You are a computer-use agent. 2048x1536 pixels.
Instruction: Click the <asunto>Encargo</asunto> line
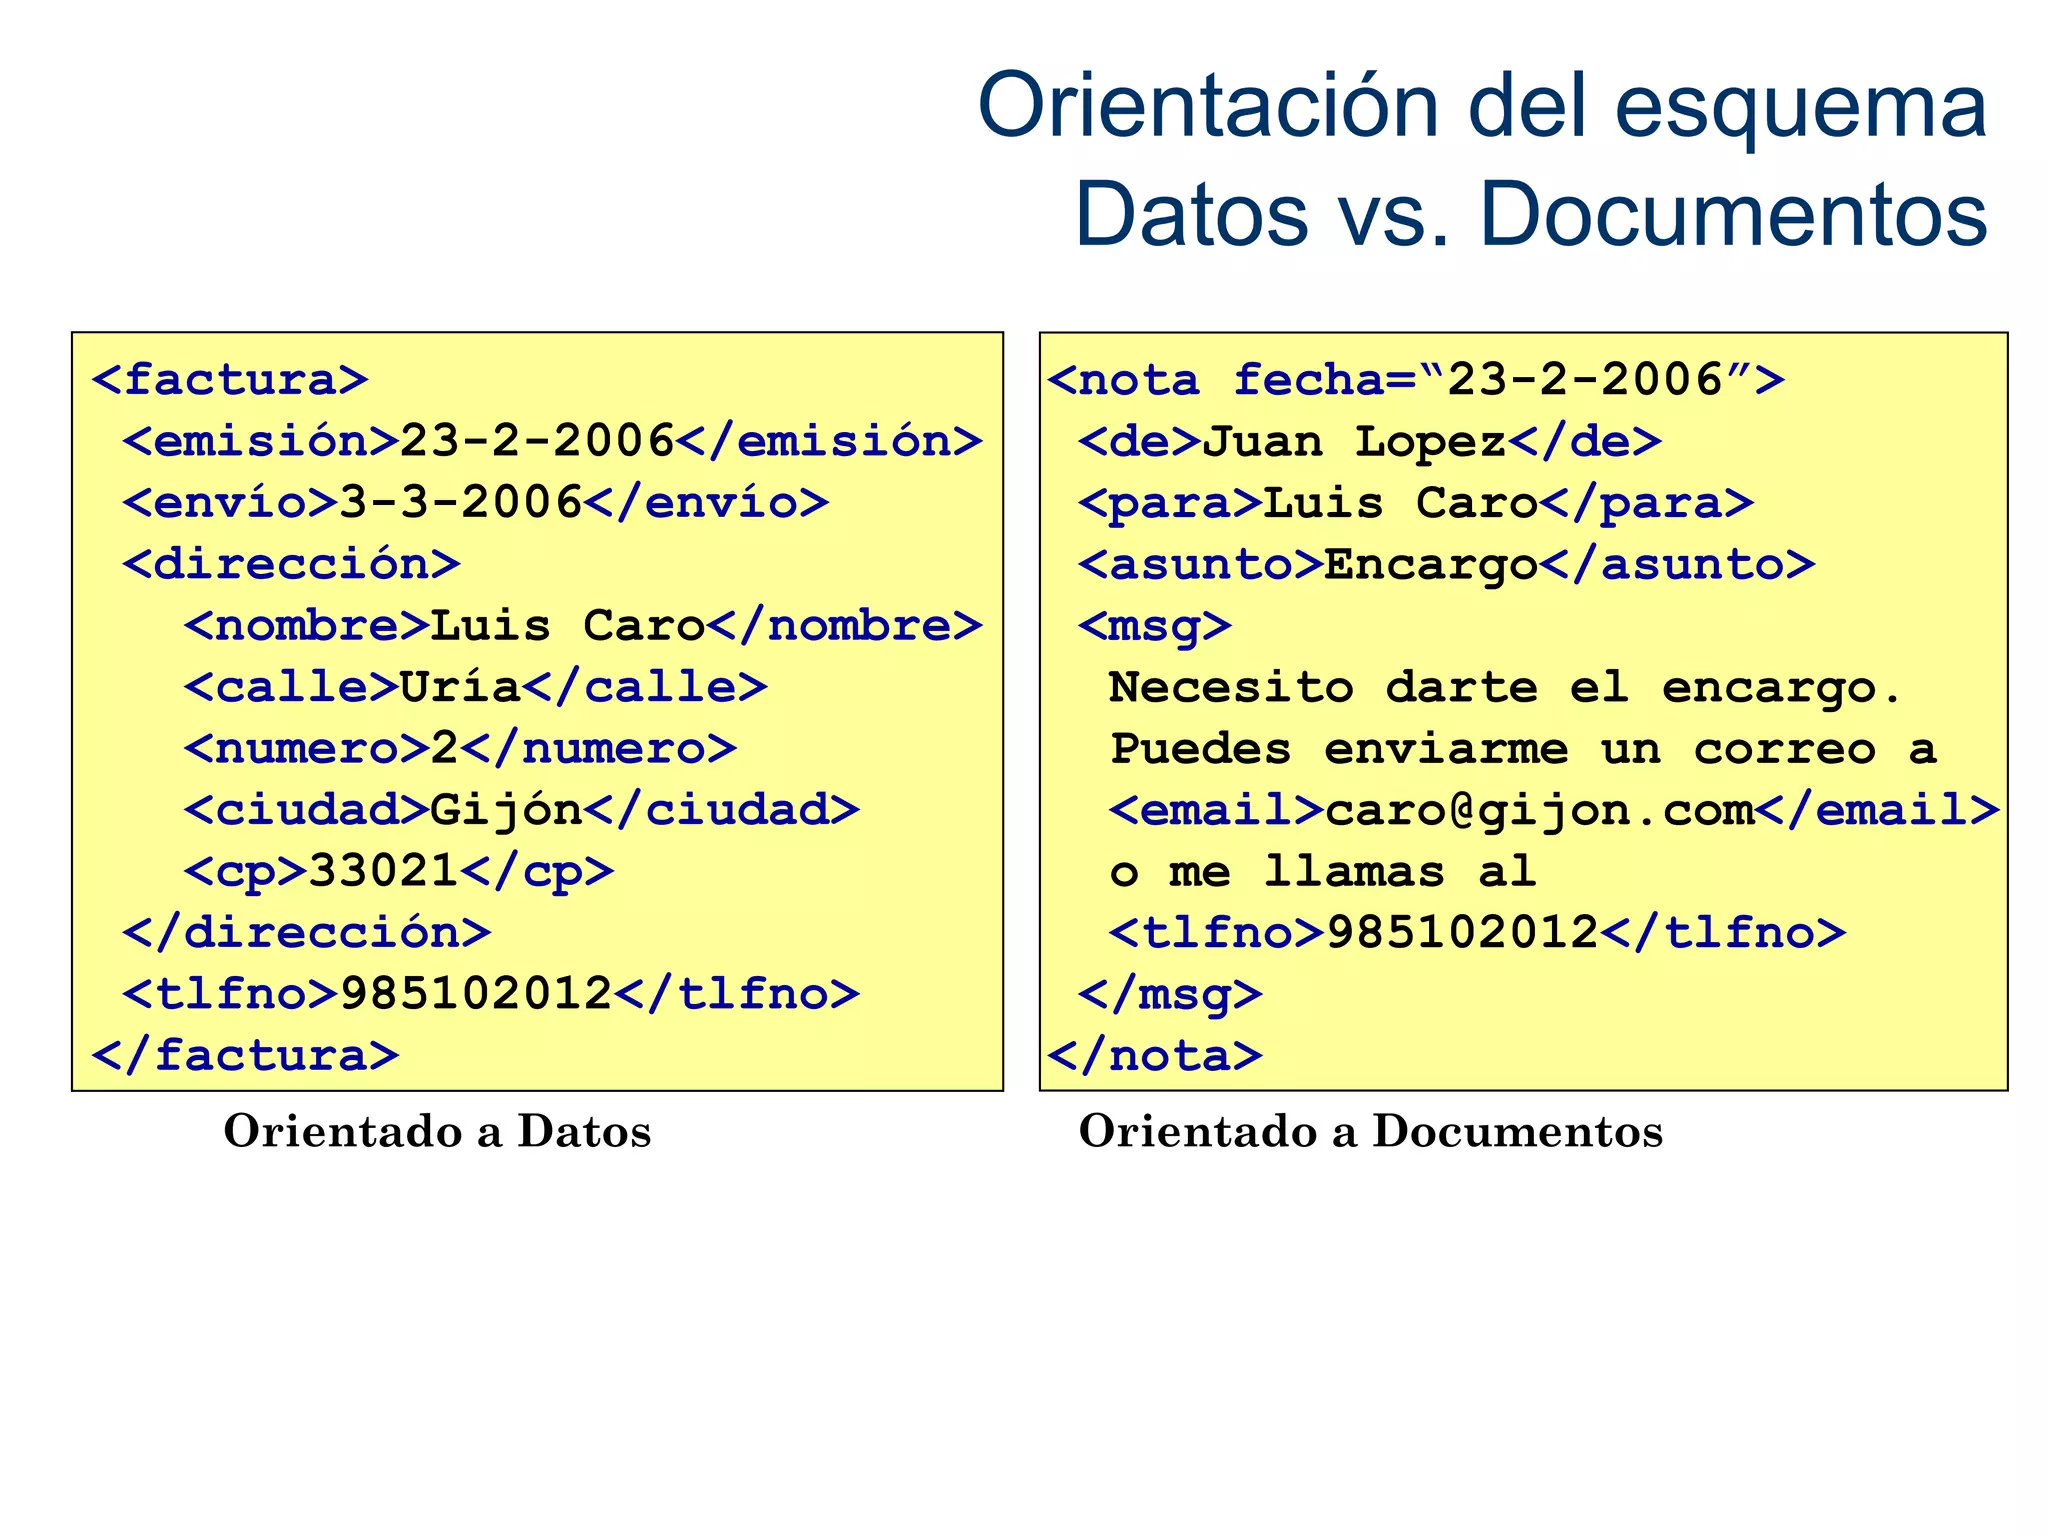point(1447,564)
